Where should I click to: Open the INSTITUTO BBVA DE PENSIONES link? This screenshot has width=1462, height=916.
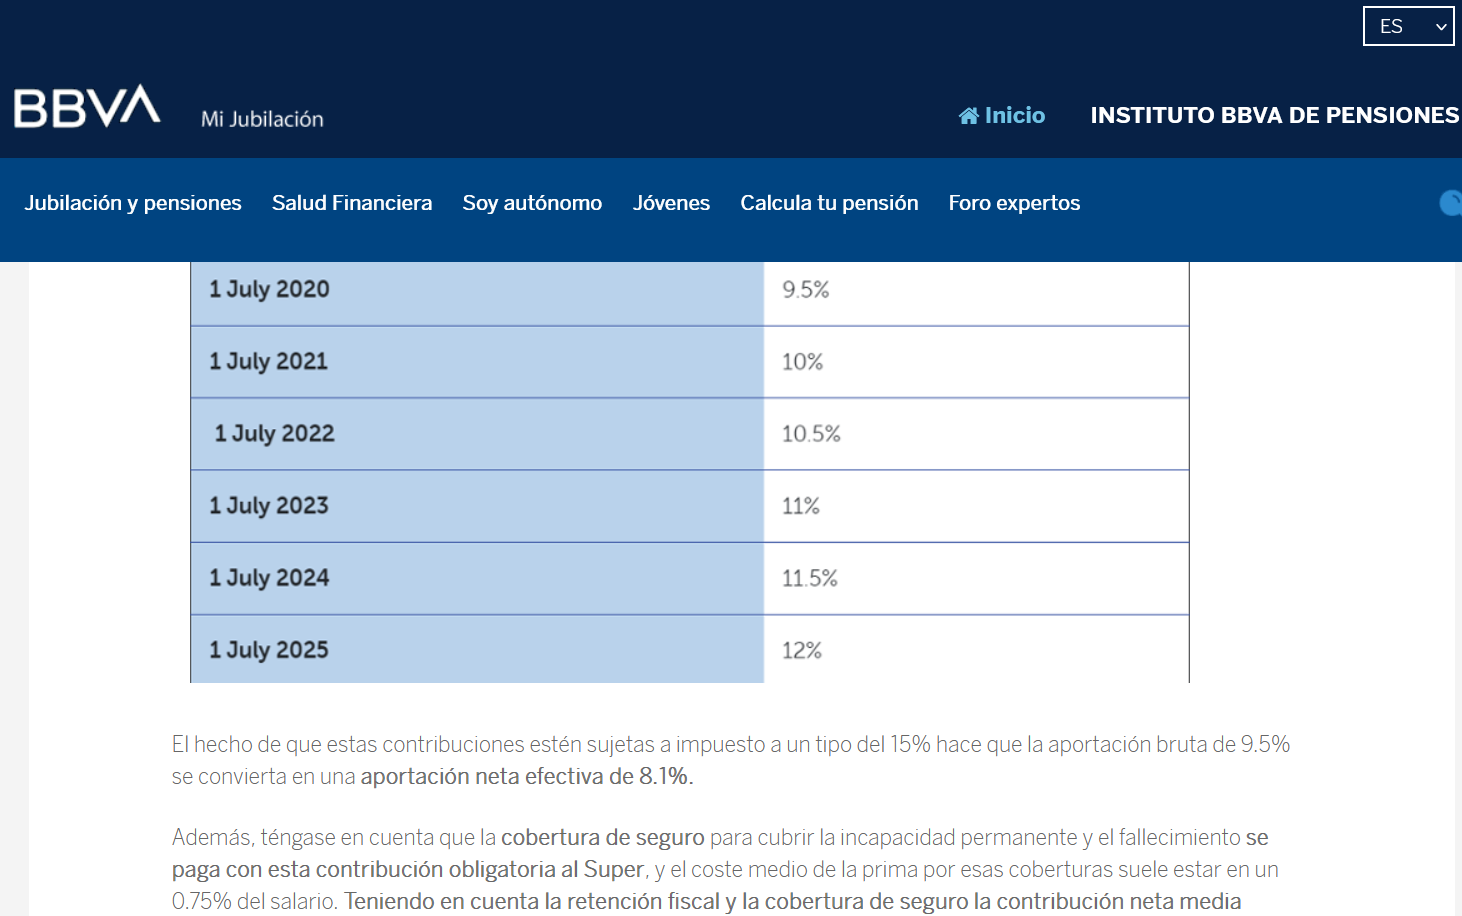1274,115
